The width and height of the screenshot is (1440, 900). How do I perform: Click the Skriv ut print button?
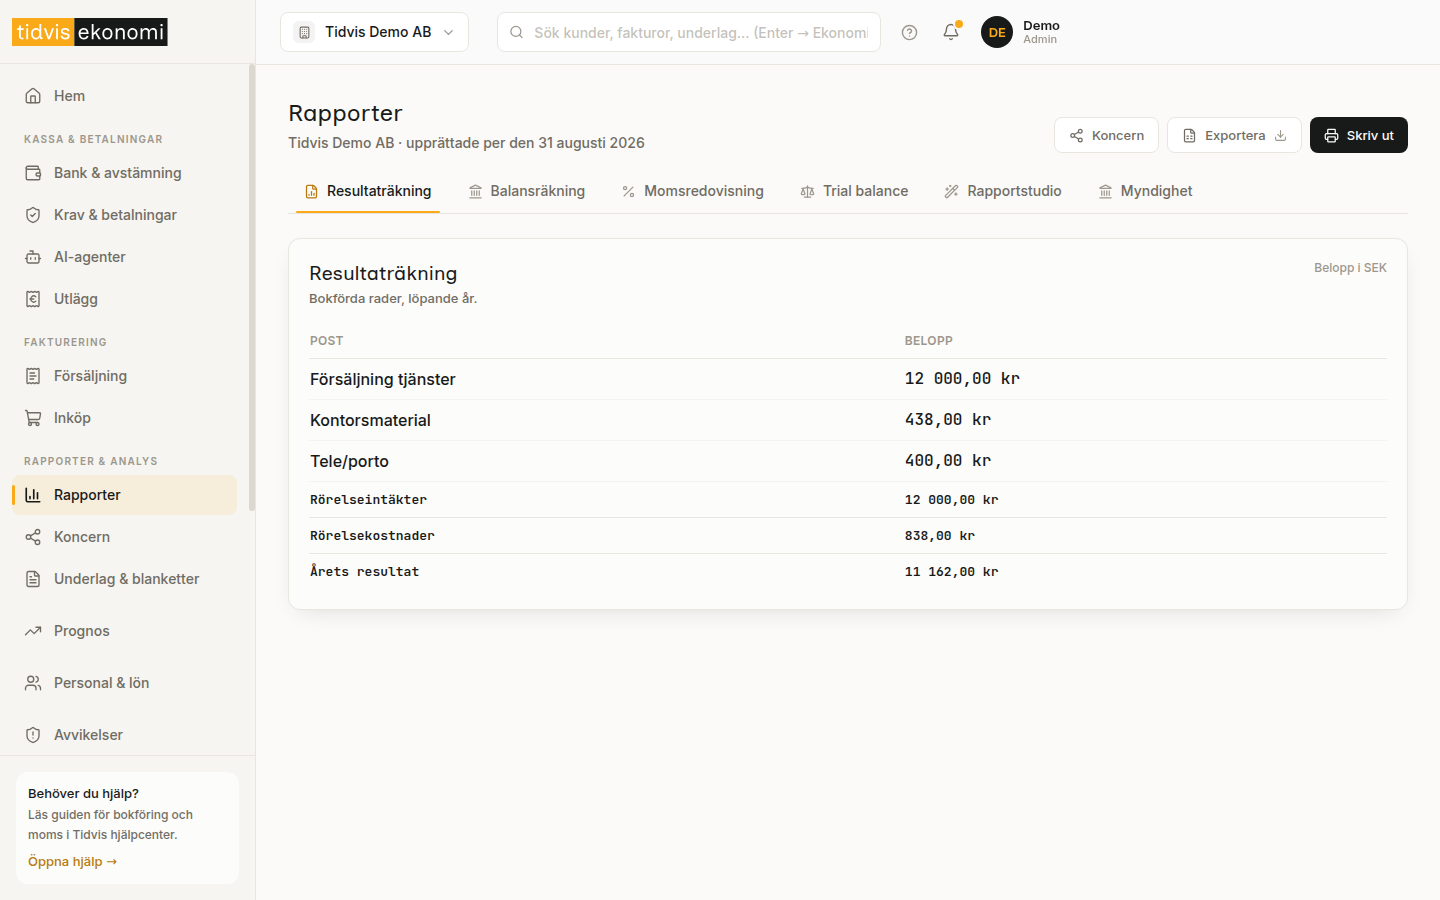pyautogui.click(x=1359, y=135)
